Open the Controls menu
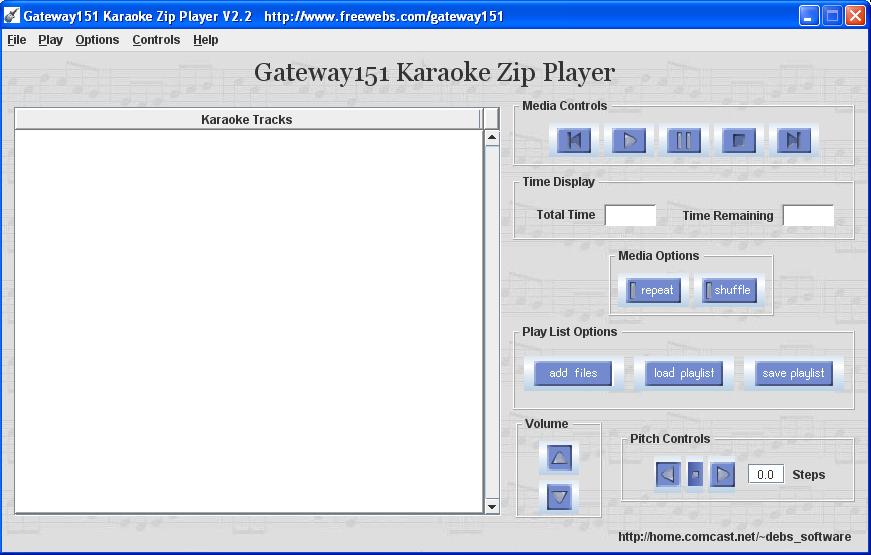 pyautogui.click(x=156, y=40)
